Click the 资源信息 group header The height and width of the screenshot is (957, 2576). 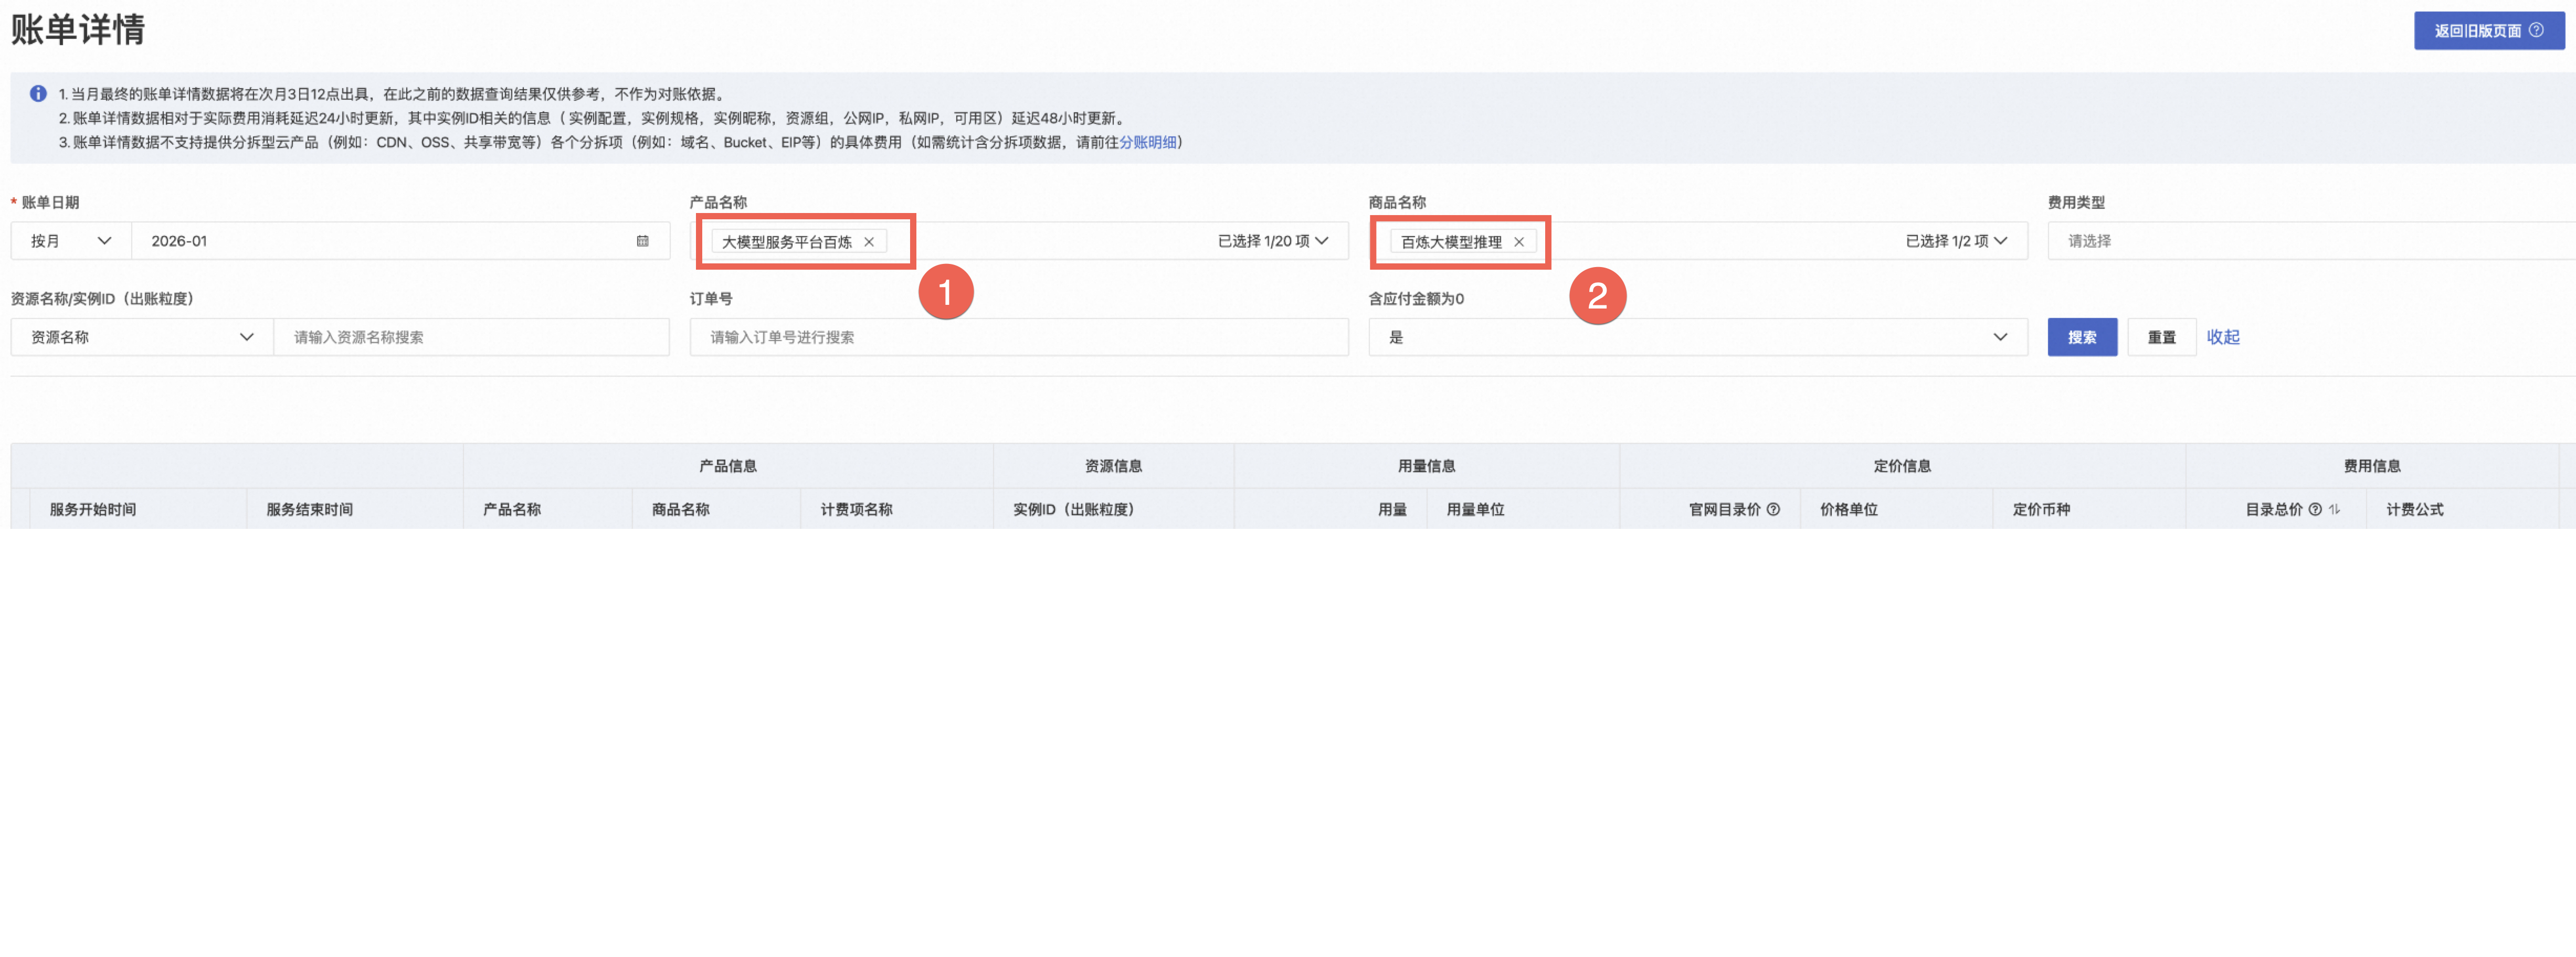click(1113, 466)
